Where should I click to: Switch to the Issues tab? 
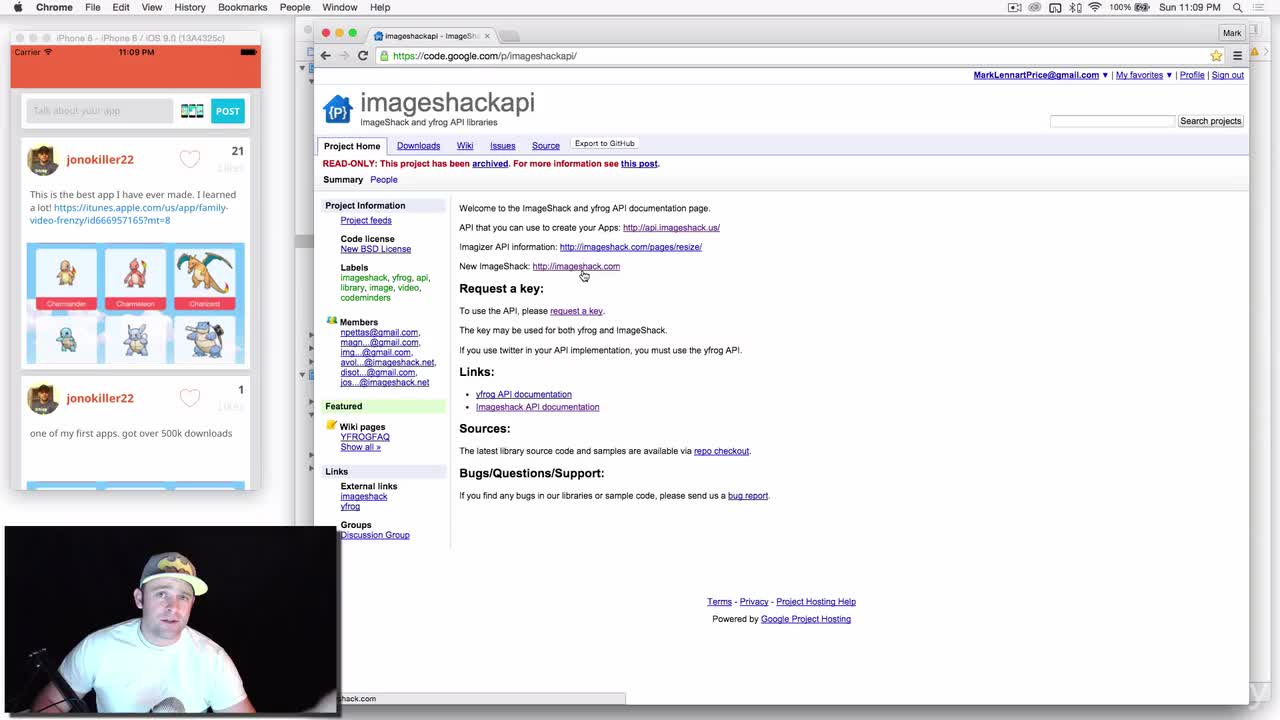tap(502, 146)
